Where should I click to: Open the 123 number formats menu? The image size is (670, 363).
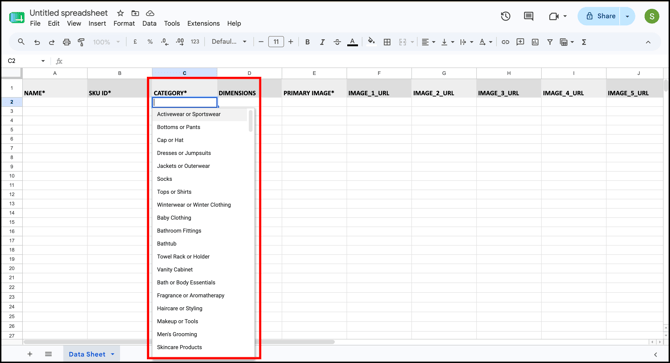[195, 42]
